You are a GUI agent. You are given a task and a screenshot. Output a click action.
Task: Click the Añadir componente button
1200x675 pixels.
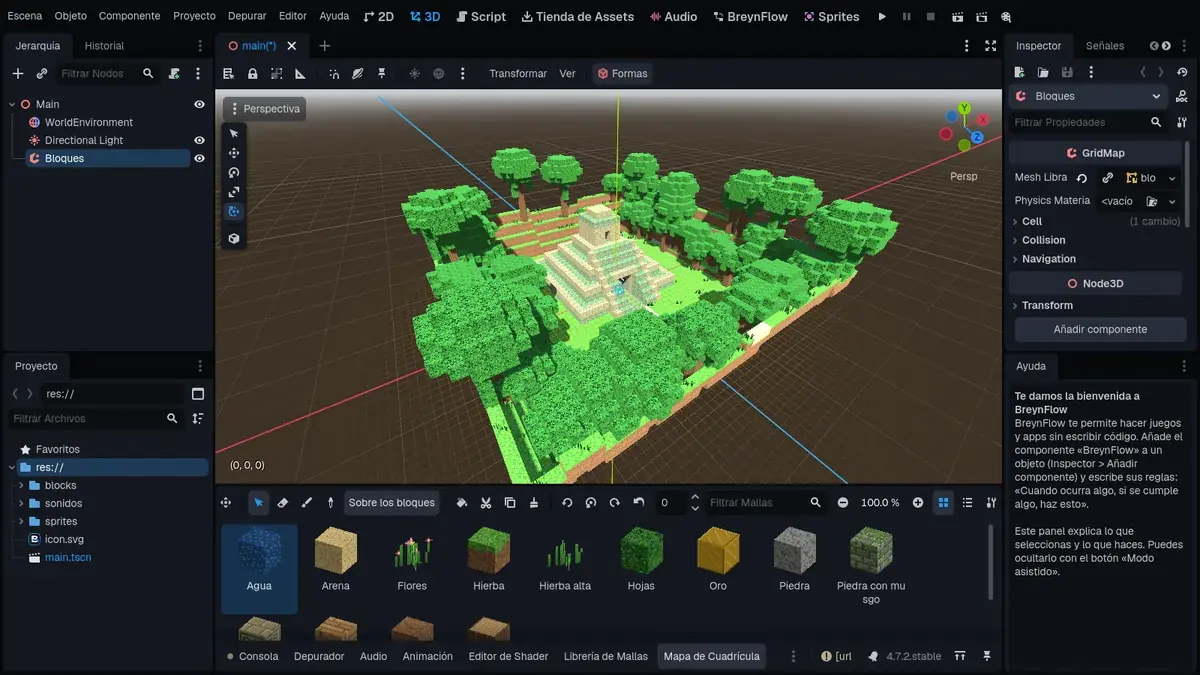pyautogui.click(x=1100, y=329)
